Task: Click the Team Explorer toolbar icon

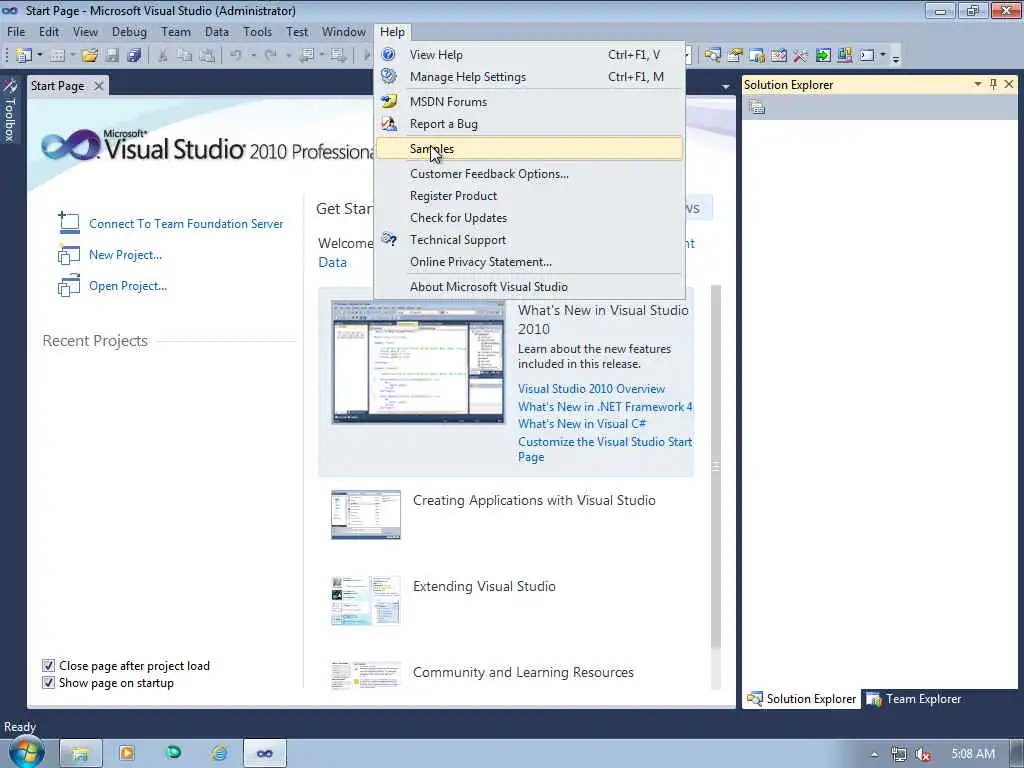Action: pos(757,56)
